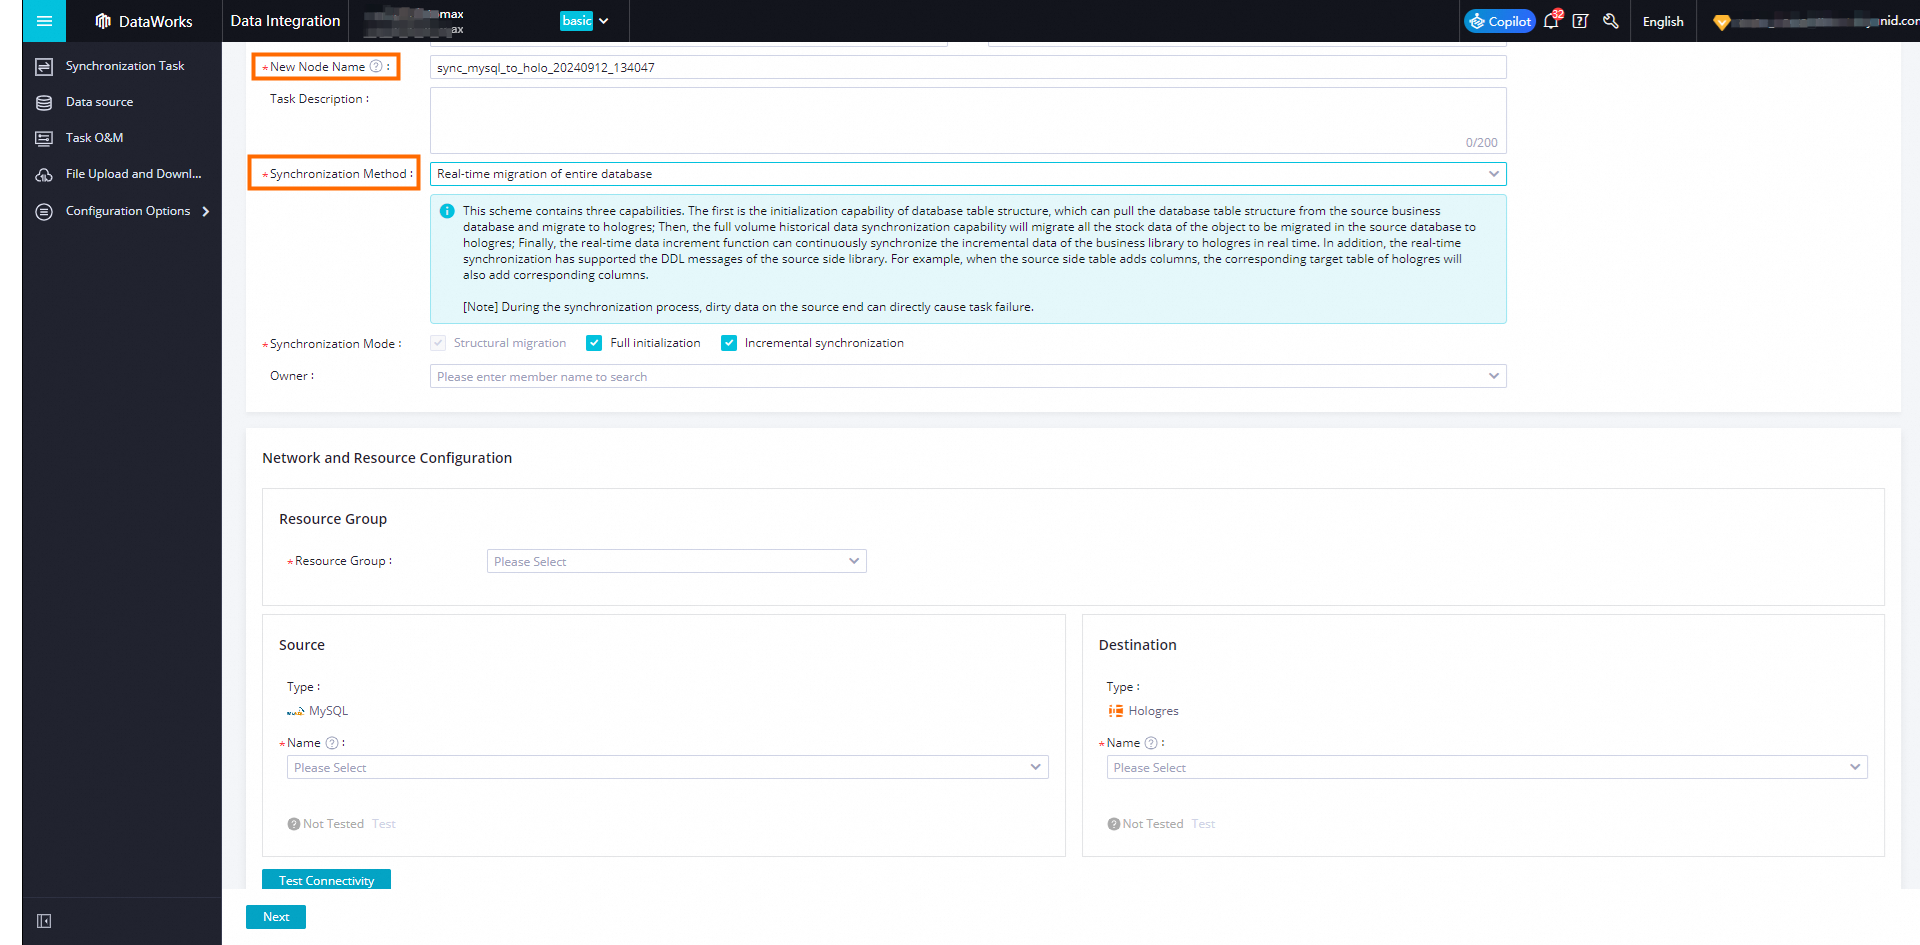Image resolution: width=1920 pixels, height=945 pixels.
Task: Click the Source Not Tested status icon
Action: tap(294, 824)
